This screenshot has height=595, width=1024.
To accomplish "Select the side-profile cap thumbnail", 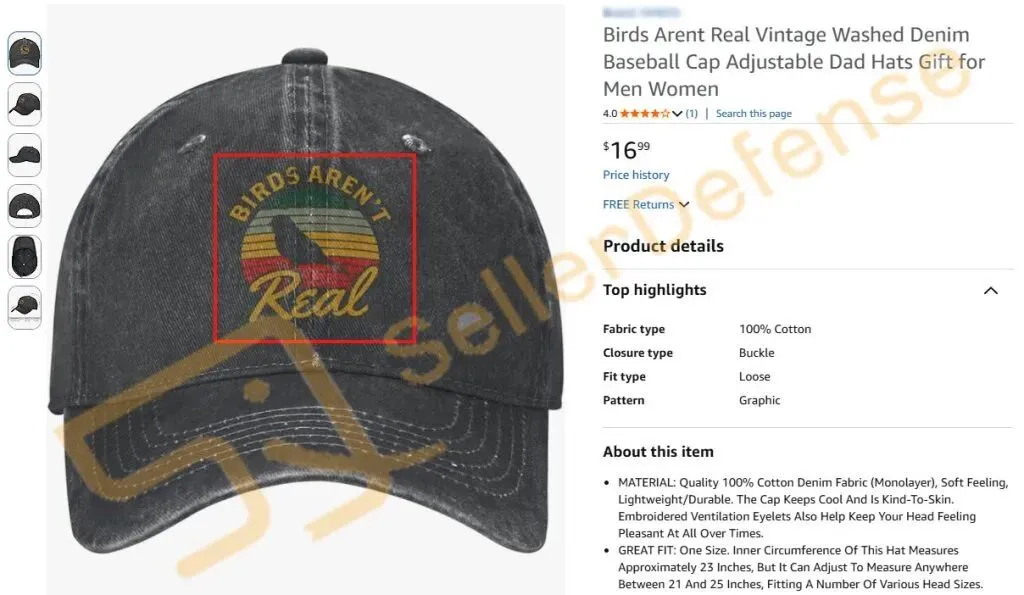I will [x=24, y=155].
